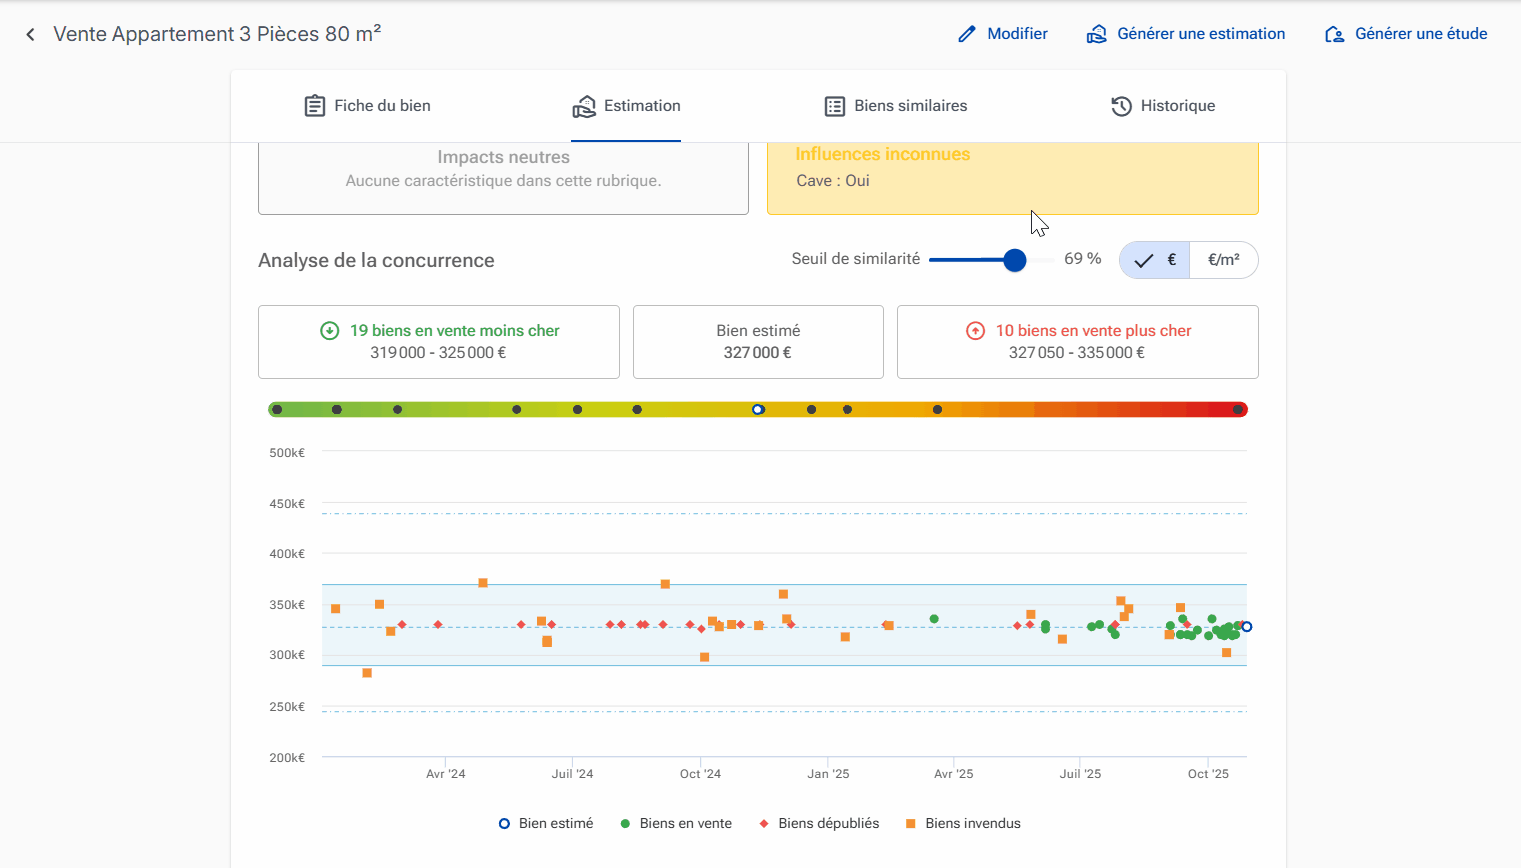Click the Influences inconnues heading
The image size is (1521, 868).
(883, 154)
